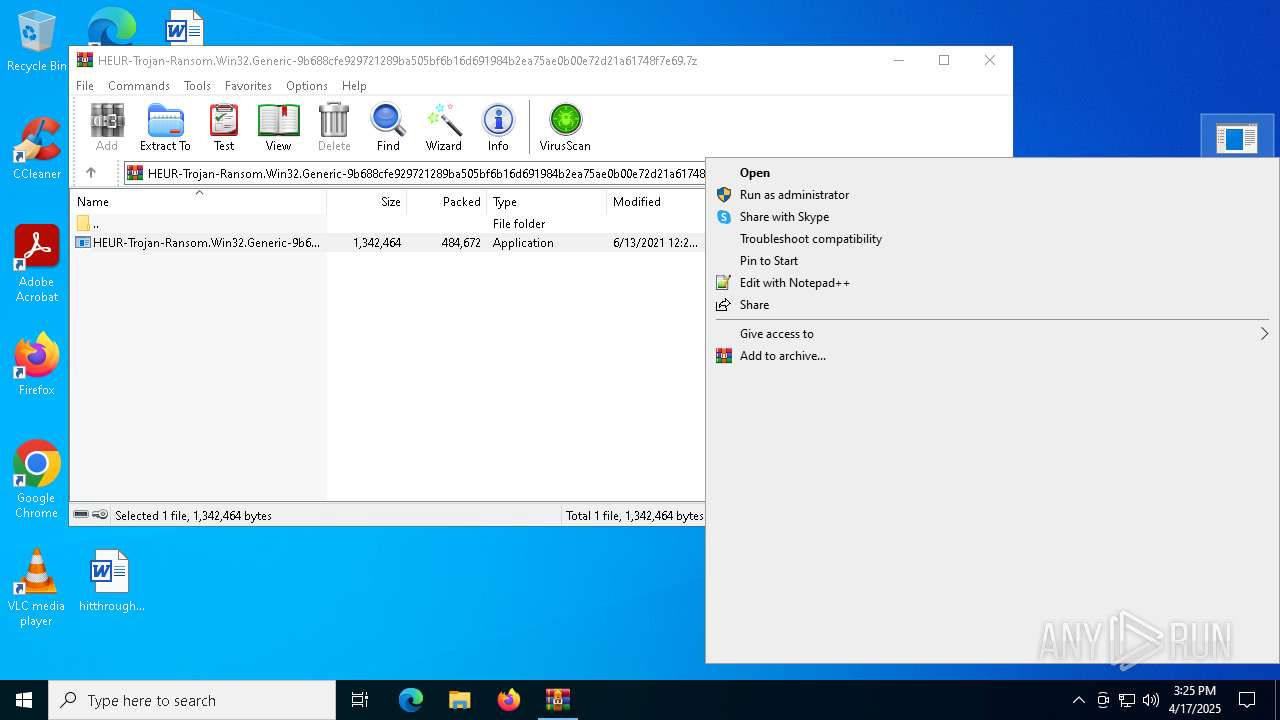Open Microsoft Edge in taskbar
The width and height of the screenshot is (1280, 720).
click(411, 700)
